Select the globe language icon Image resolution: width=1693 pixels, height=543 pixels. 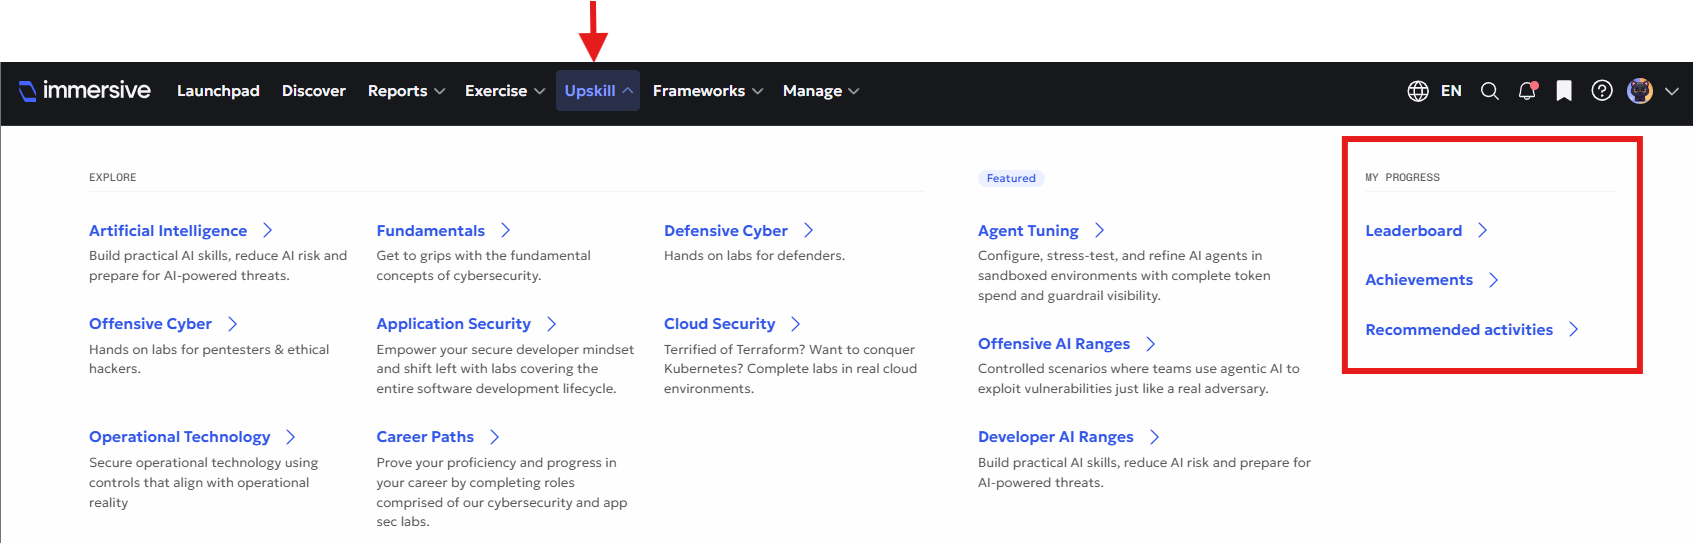point(1418,91)
